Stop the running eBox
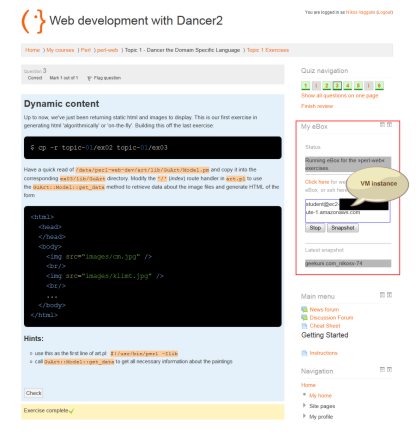 315,228
